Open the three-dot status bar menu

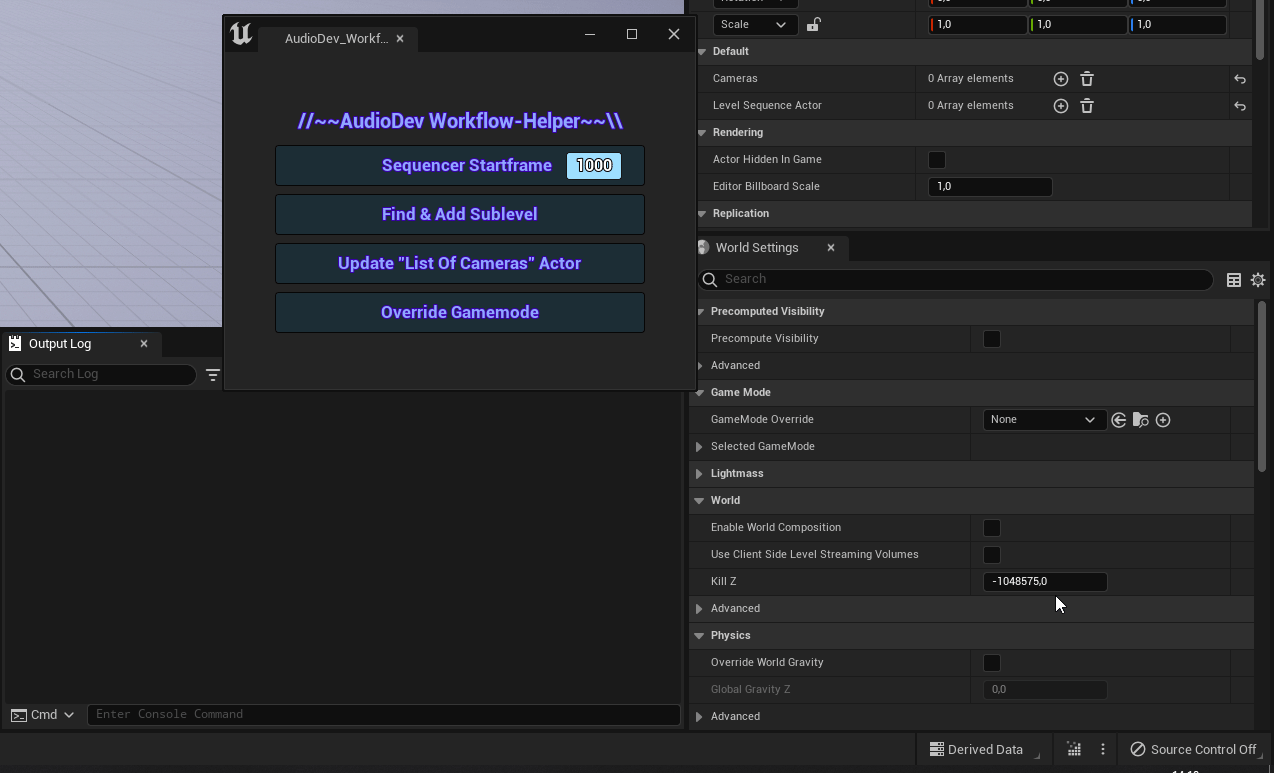click(x=1103, y=749)
